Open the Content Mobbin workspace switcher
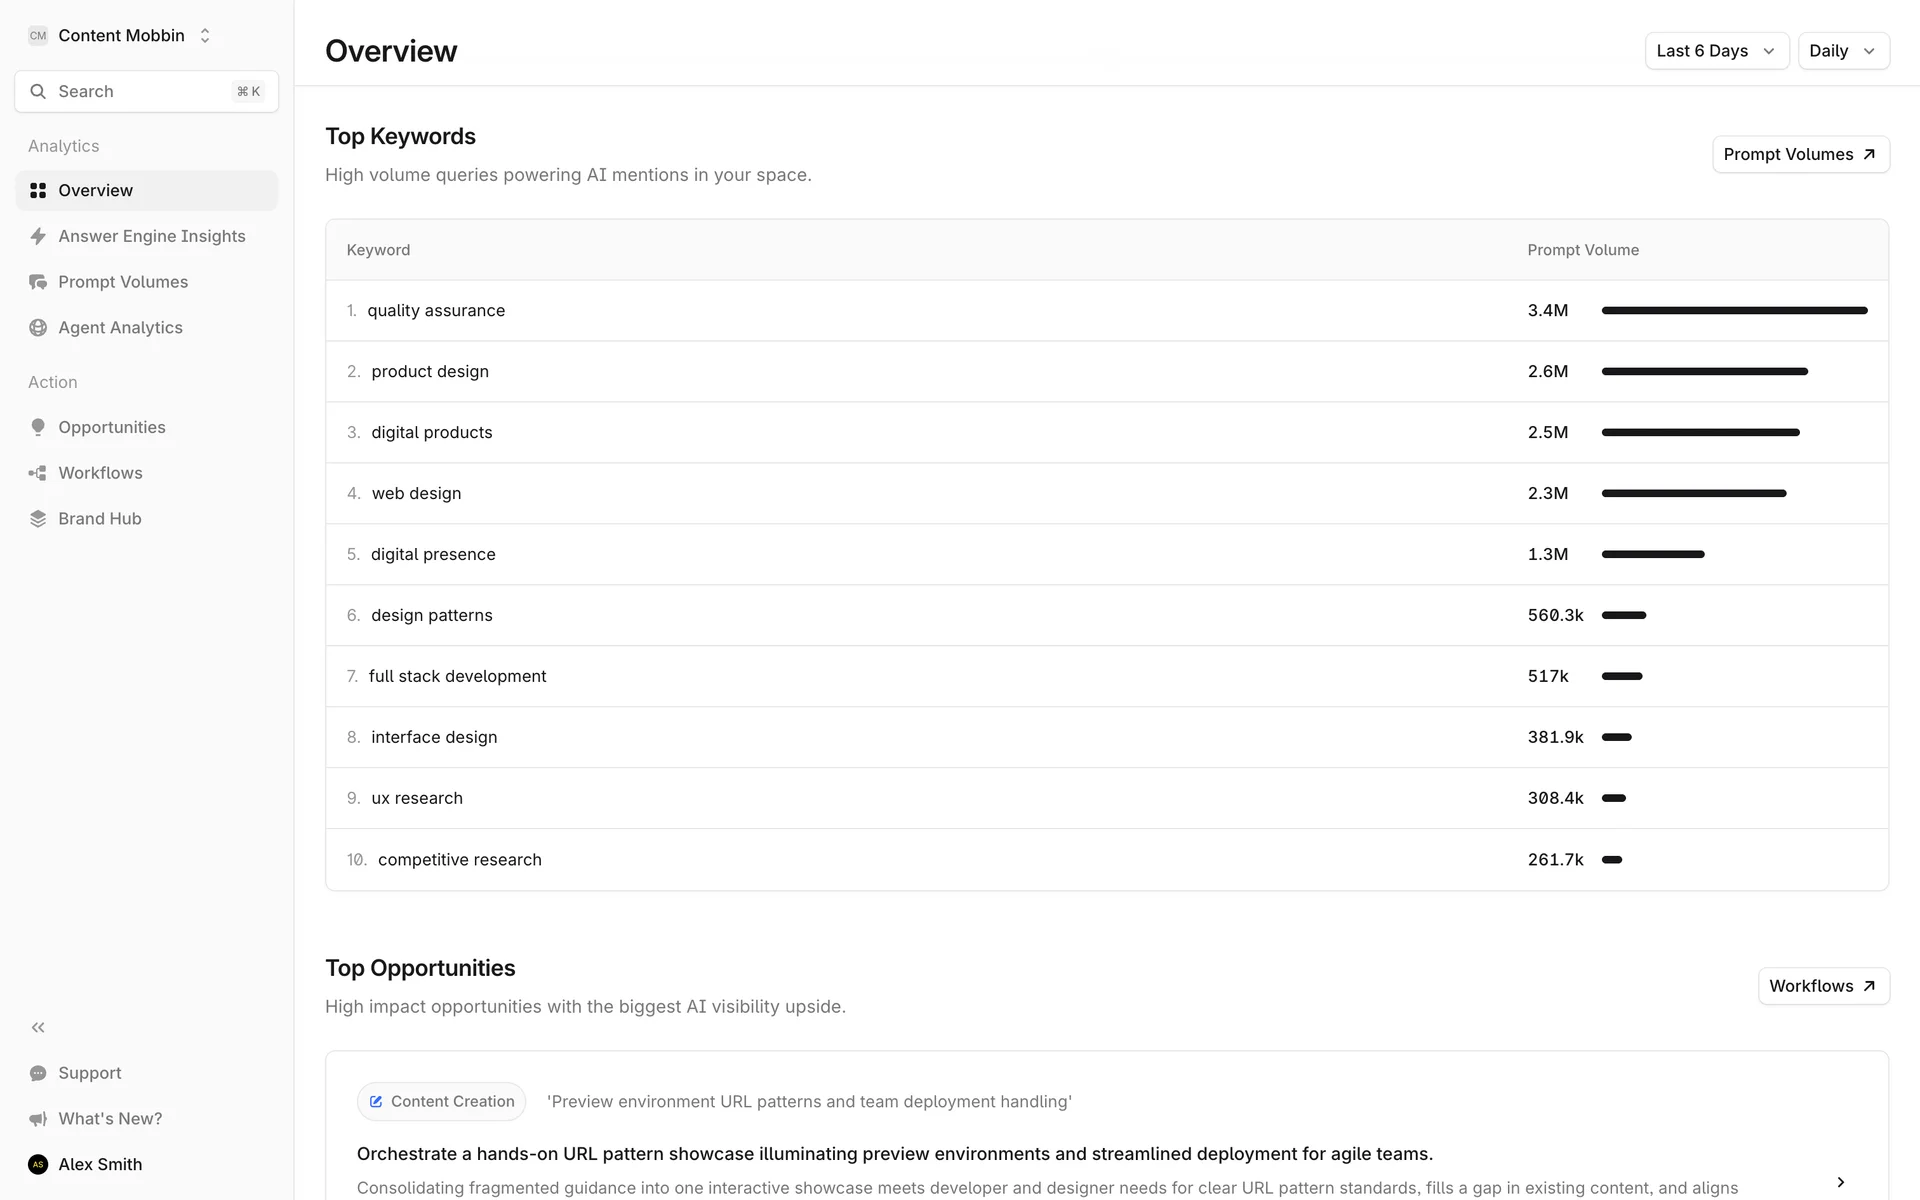 click(x=121, y=36)
